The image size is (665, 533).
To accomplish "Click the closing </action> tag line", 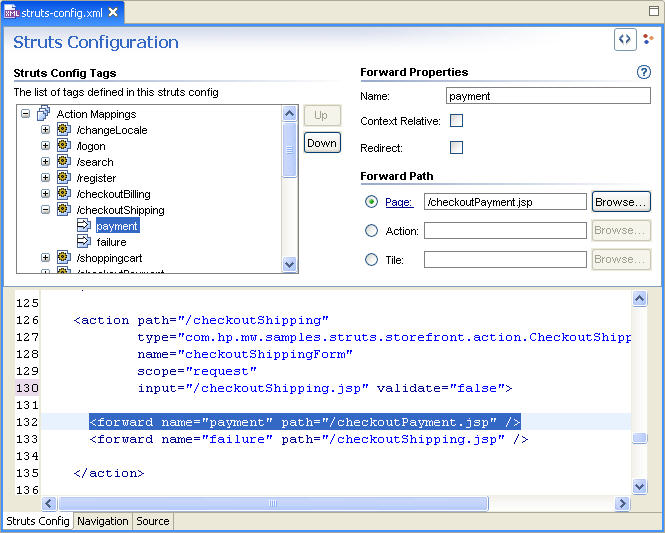I will coord(109,473).
